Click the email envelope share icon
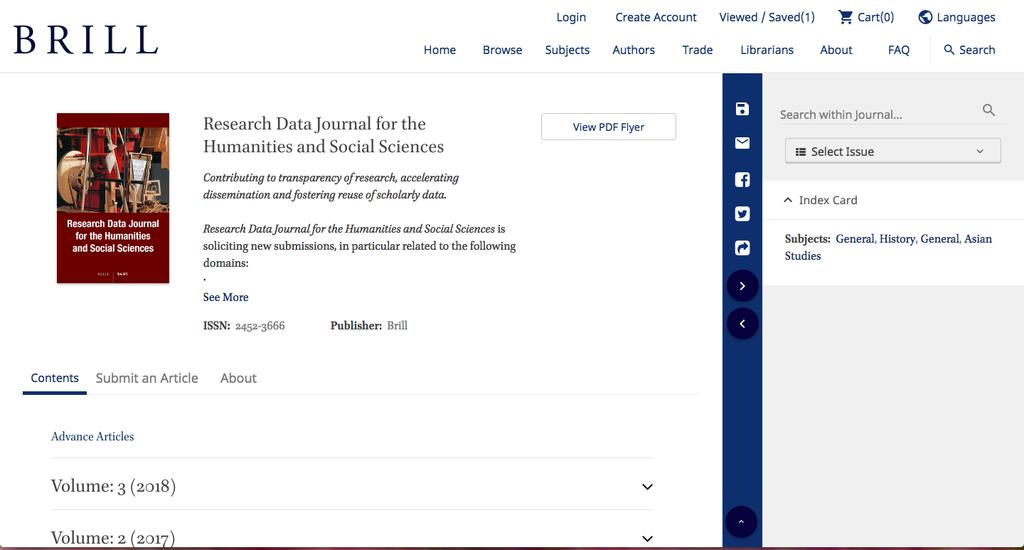This screenshot has height=550, width=1024. click(742, 143)
